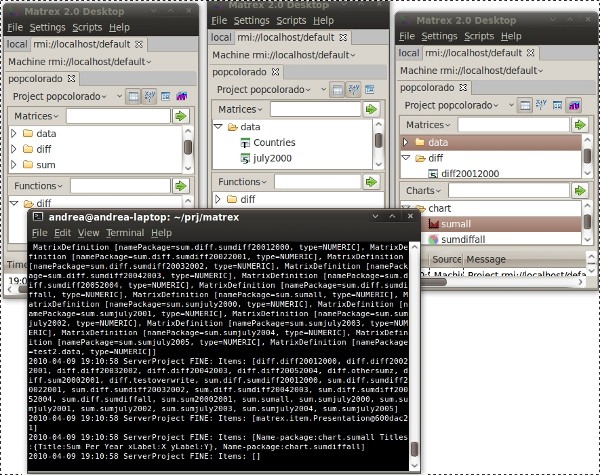This screenshot has width=600, height=475.
Task: Click Matrices list scrollbar in left window
Action: [x=188, y=147]
